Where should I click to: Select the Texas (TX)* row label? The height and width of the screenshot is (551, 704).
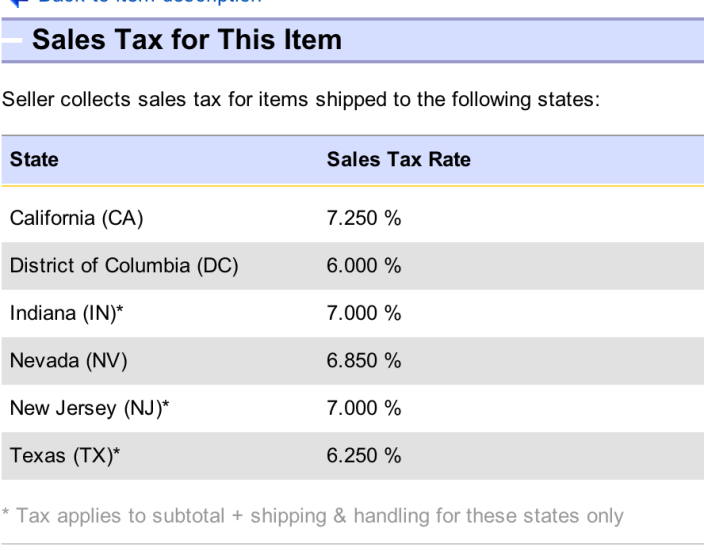pos(65,456)
